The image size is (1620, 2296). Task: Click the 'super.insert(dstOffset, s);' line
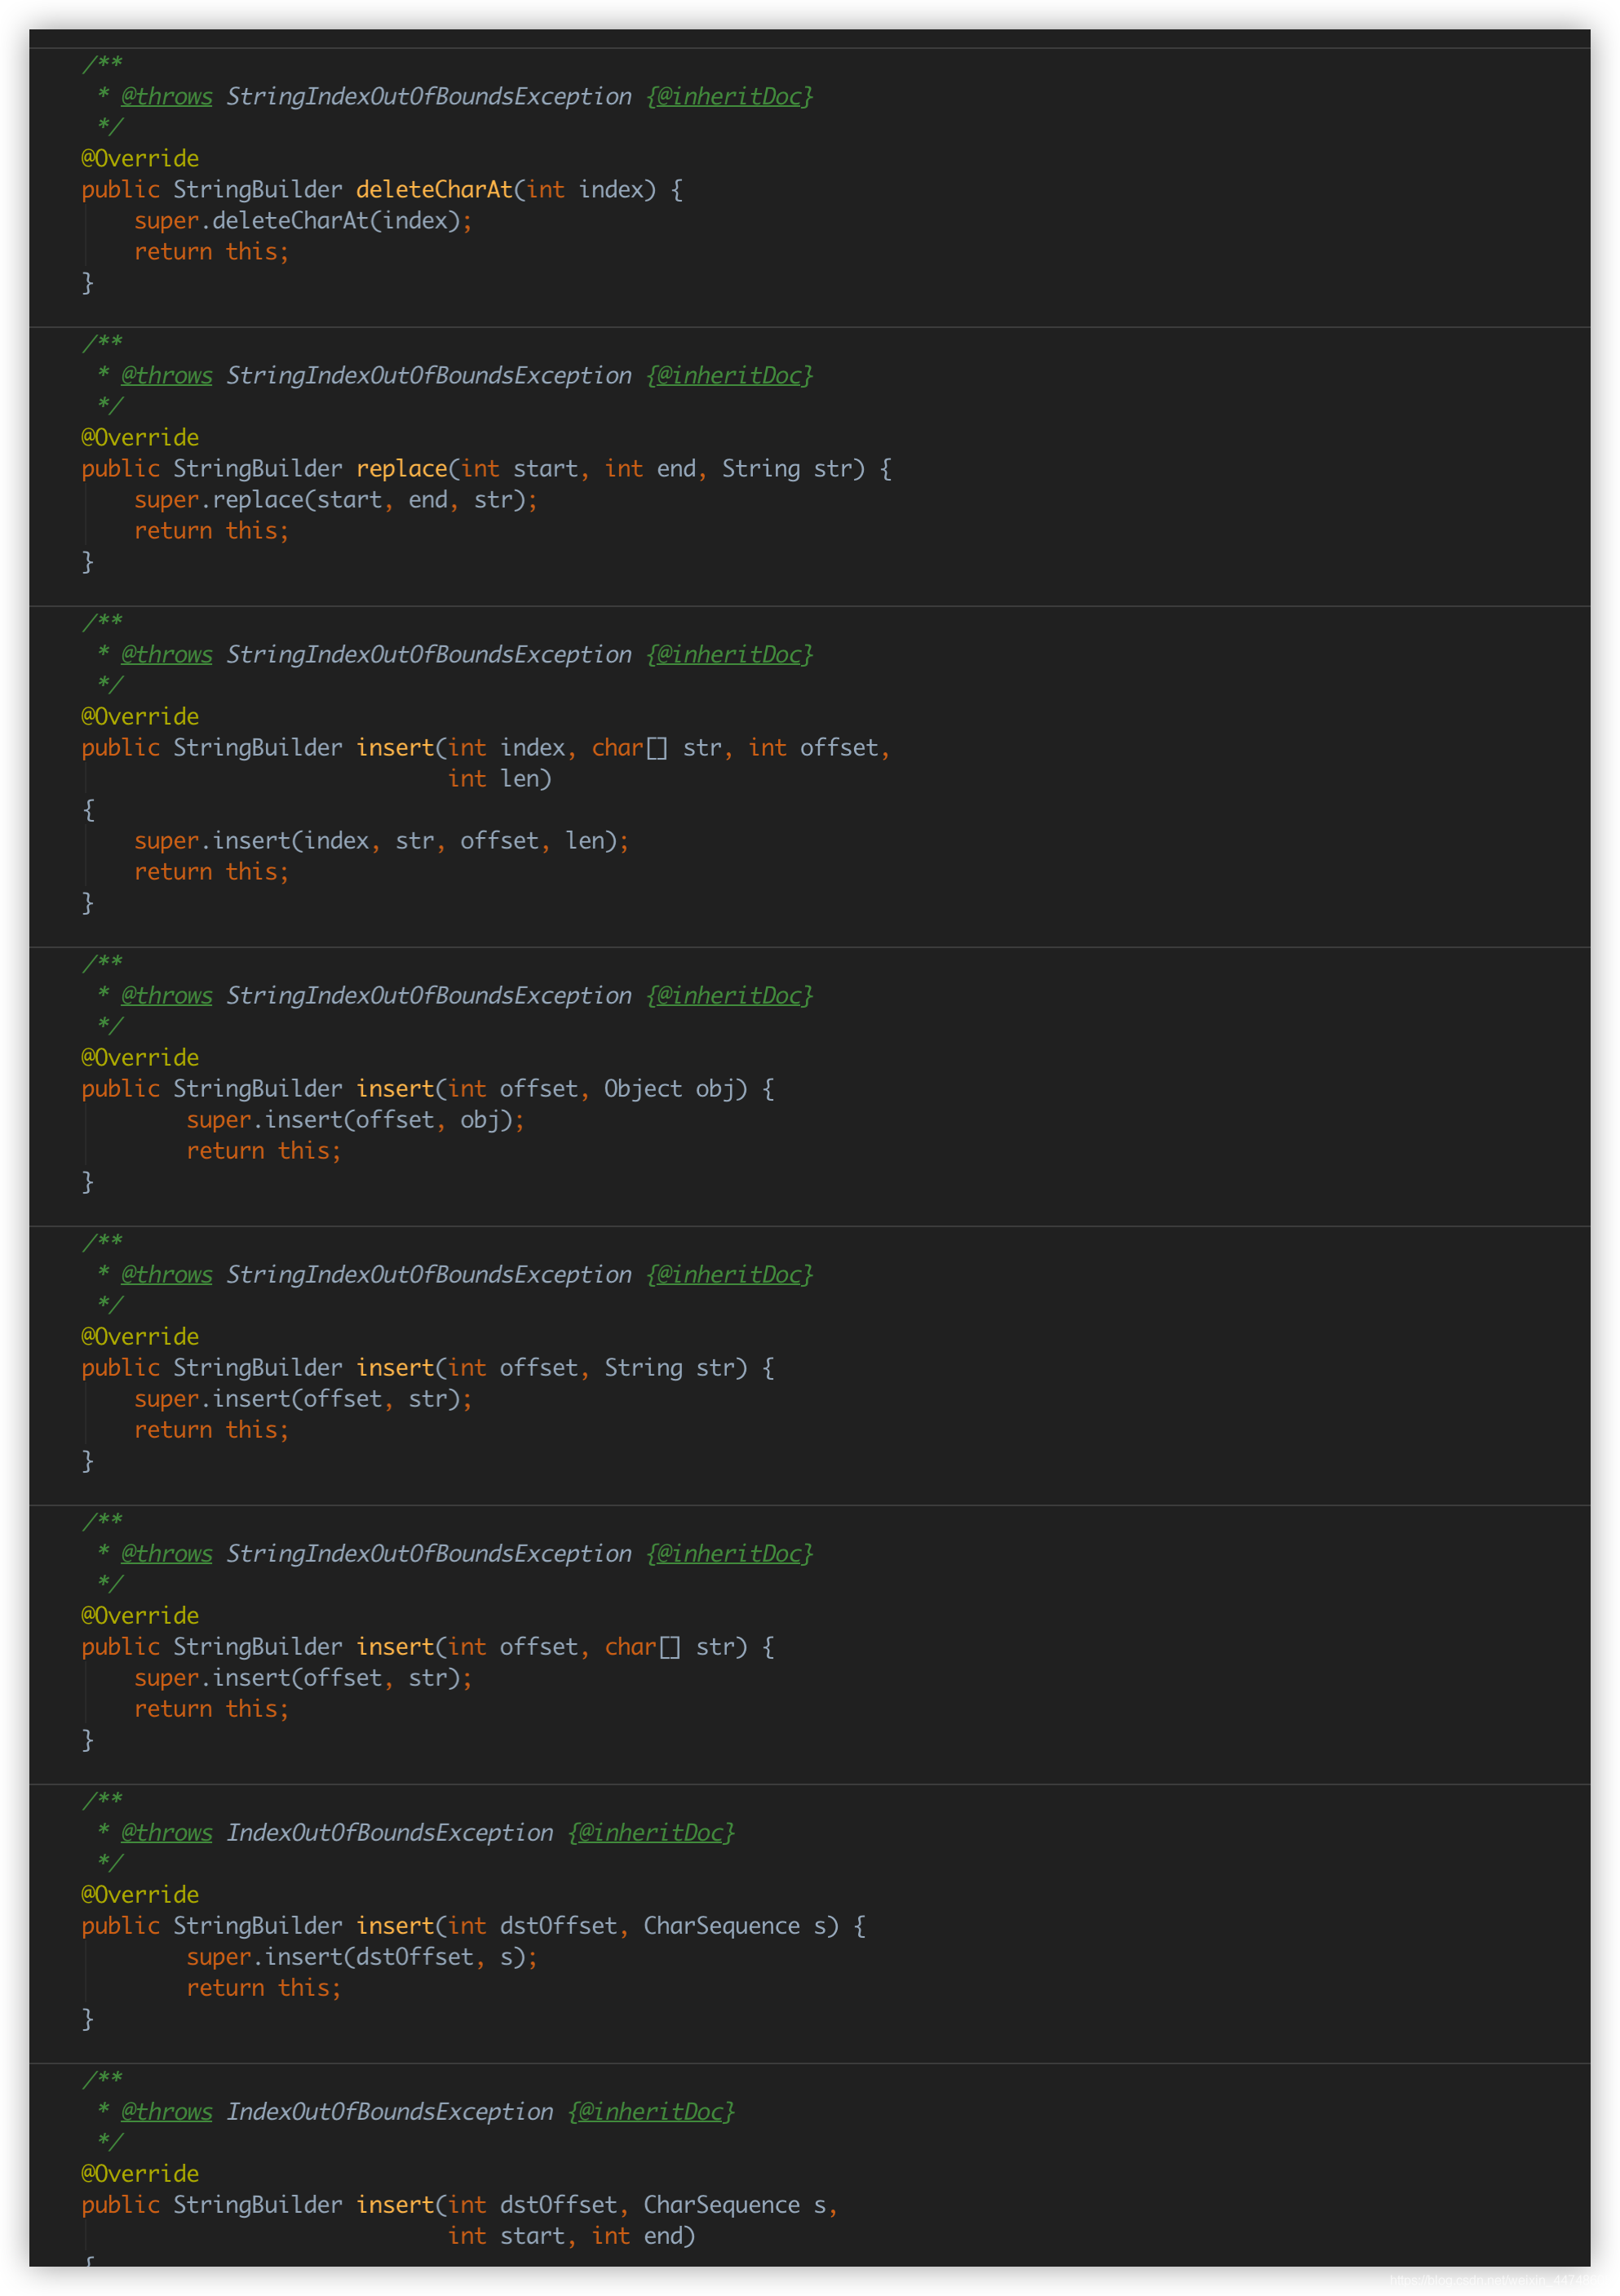pos(362,1957)
